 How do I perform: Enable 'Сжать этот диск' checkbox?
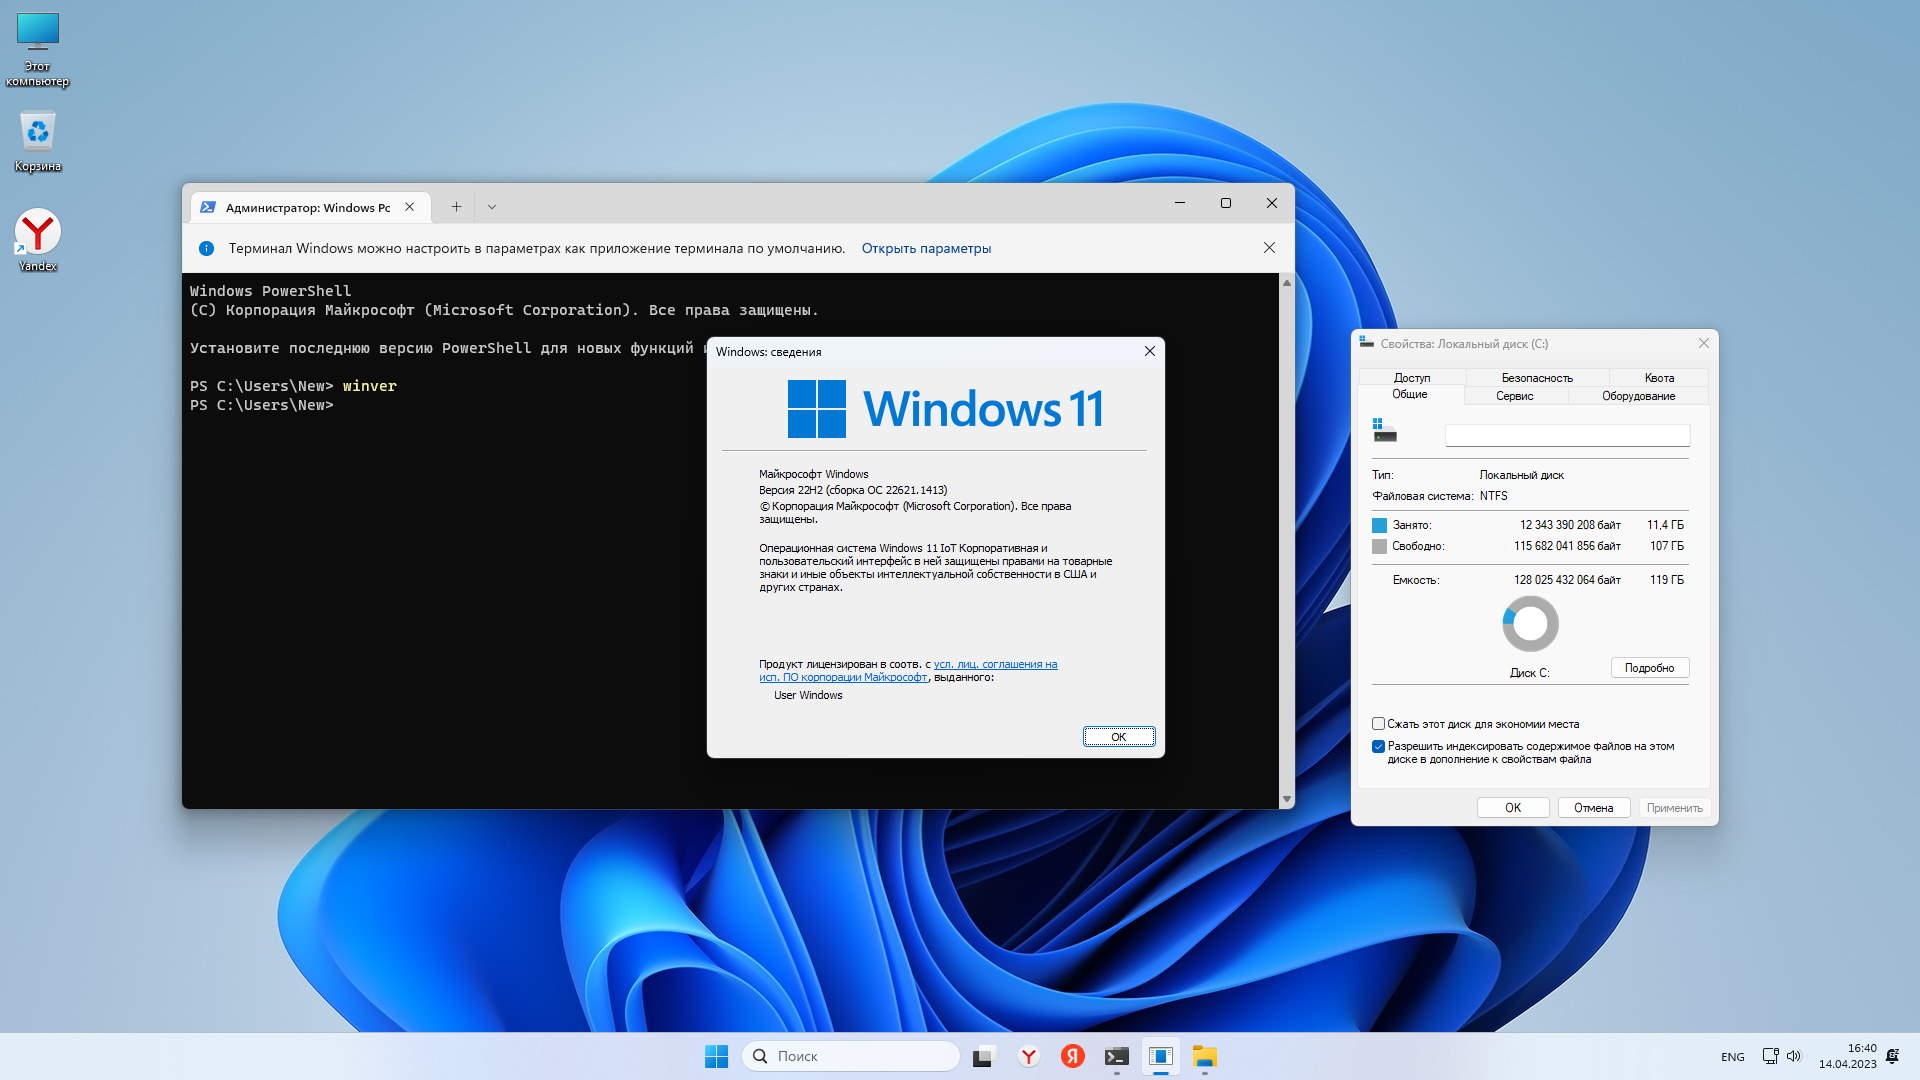[x=1379, y=724]
